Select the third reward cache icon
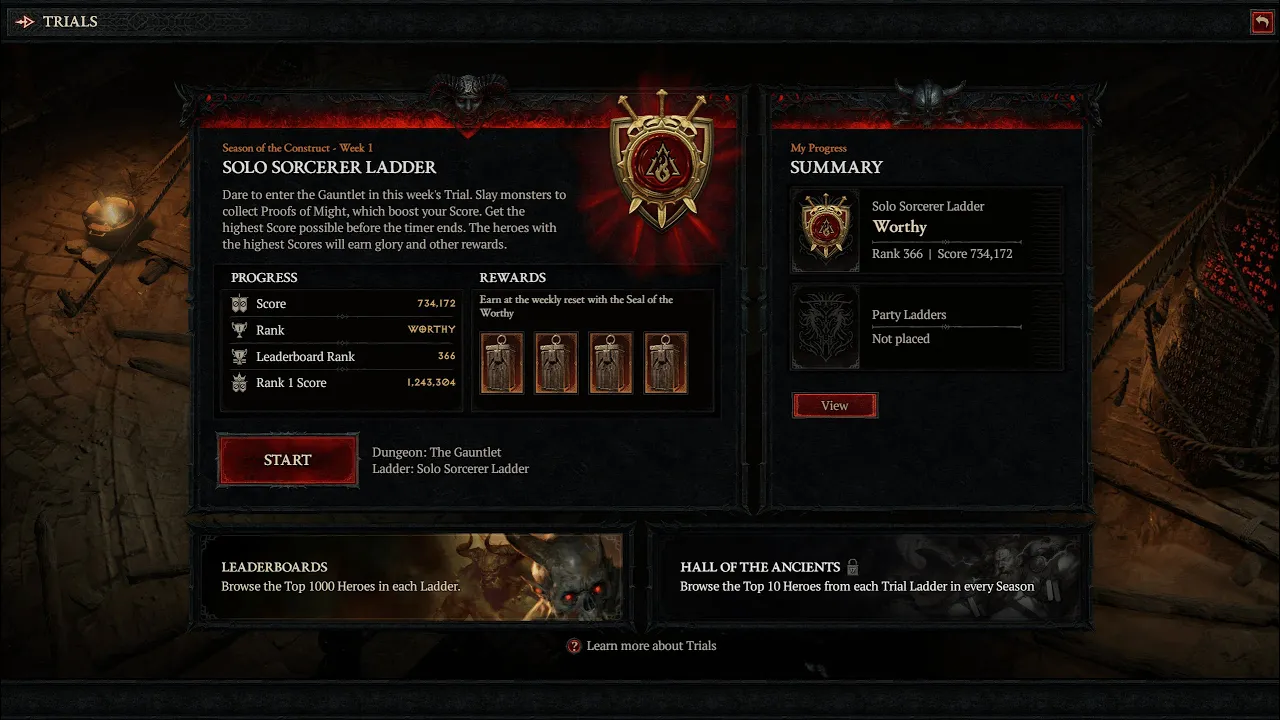The height and width of the screenshot is (720, 1280). tap(610, 363)
